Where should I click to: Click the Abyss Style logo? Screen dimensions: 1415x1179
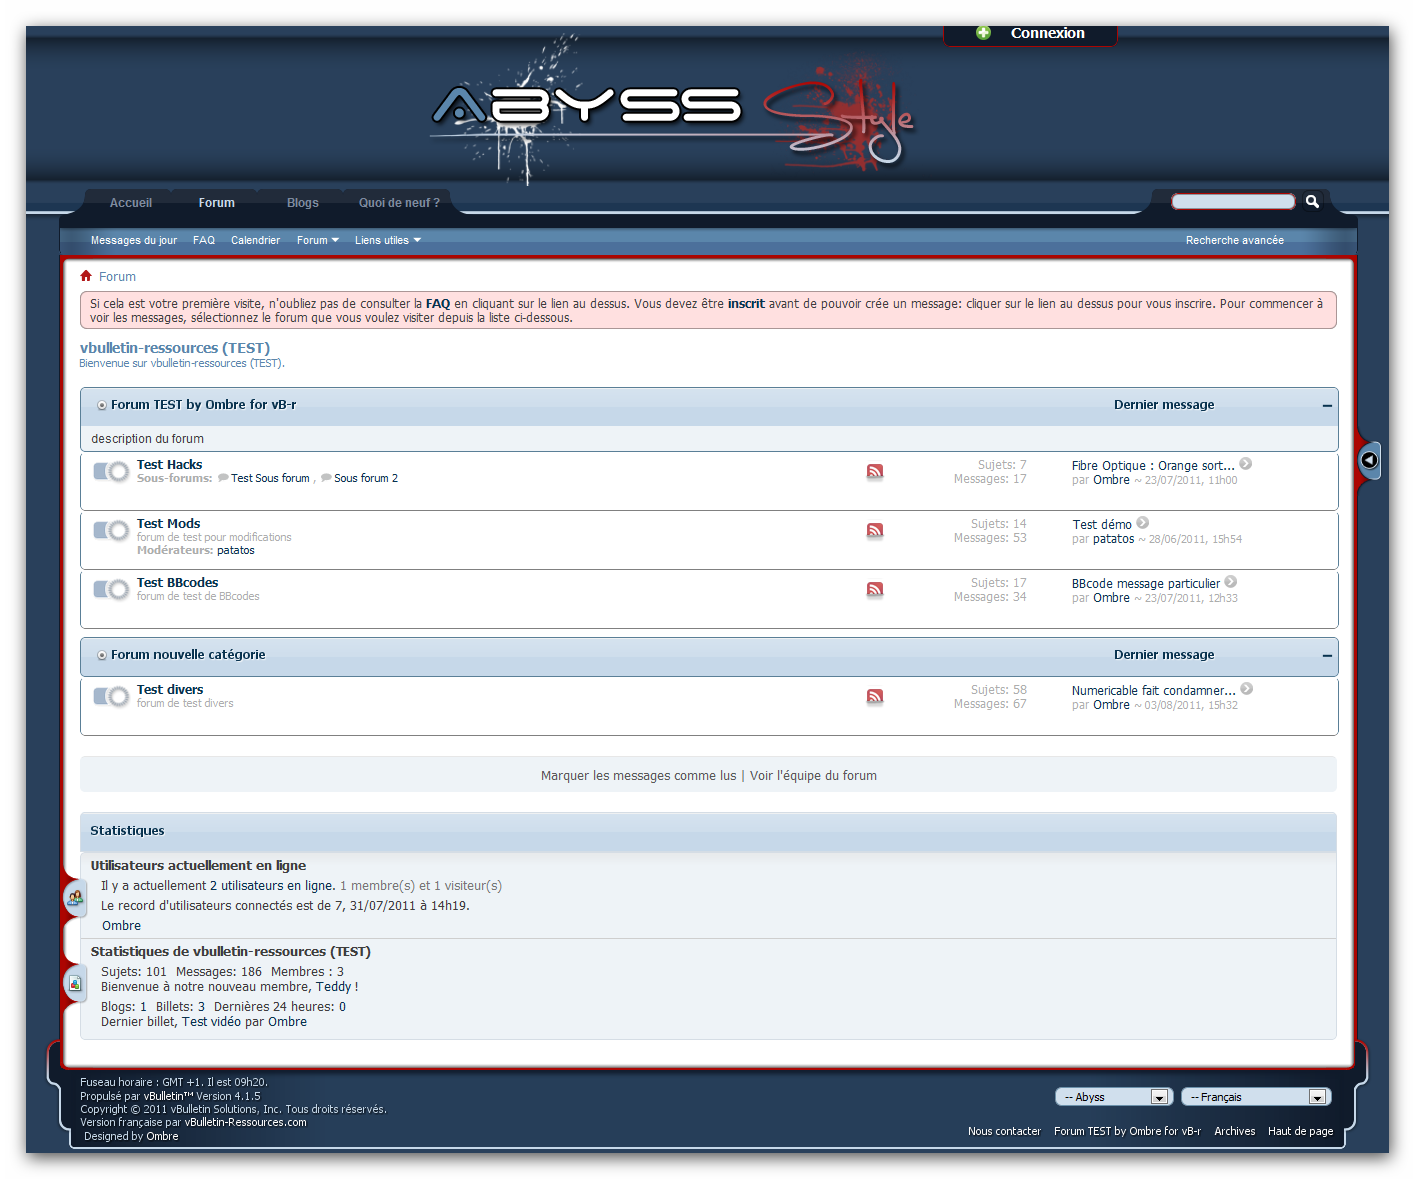(x=672, y=112)
